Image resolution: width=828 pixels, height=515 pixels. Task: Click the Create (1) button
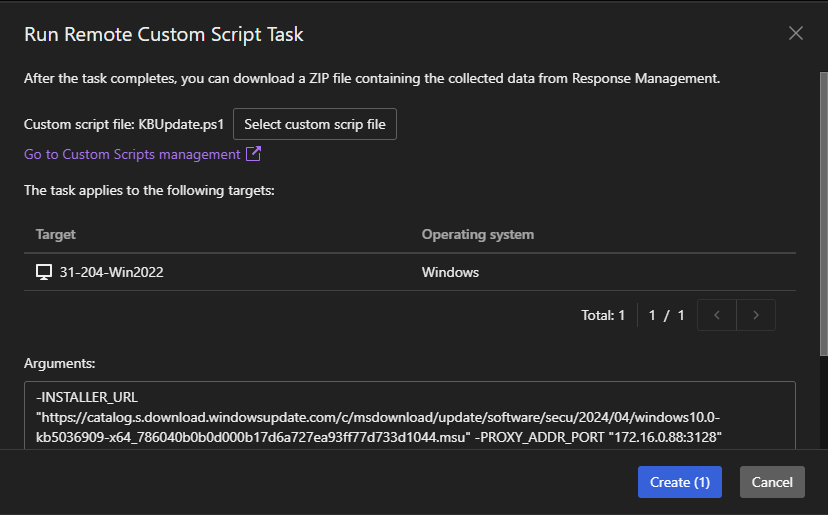679,482
